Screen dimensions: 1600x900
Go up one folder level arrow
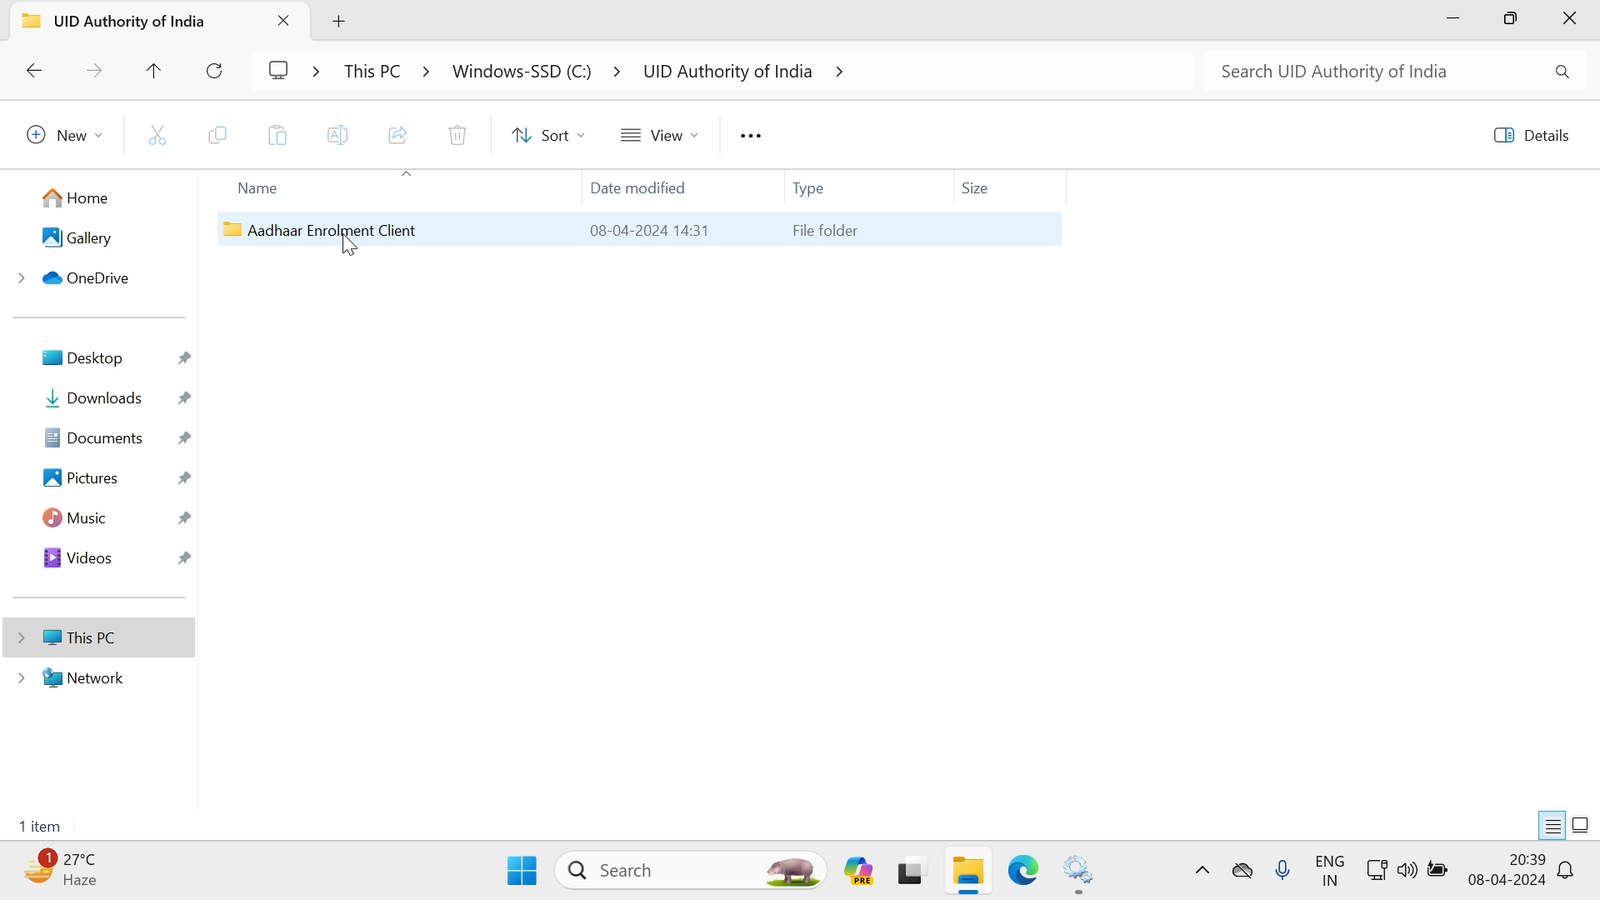pos(154,71)
